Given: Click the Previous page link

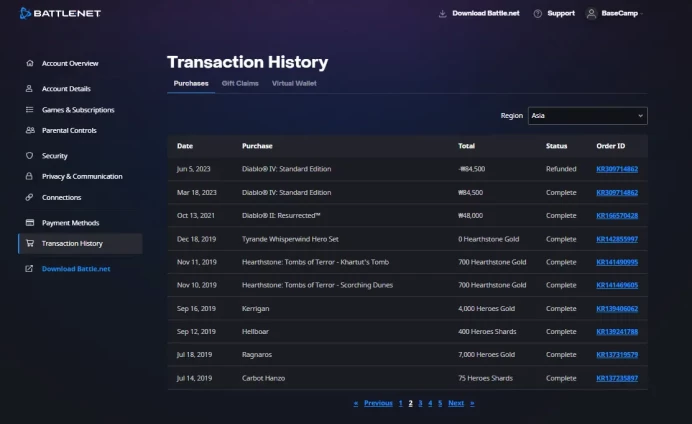Looking at the screenshot, I should coord(378,403).
